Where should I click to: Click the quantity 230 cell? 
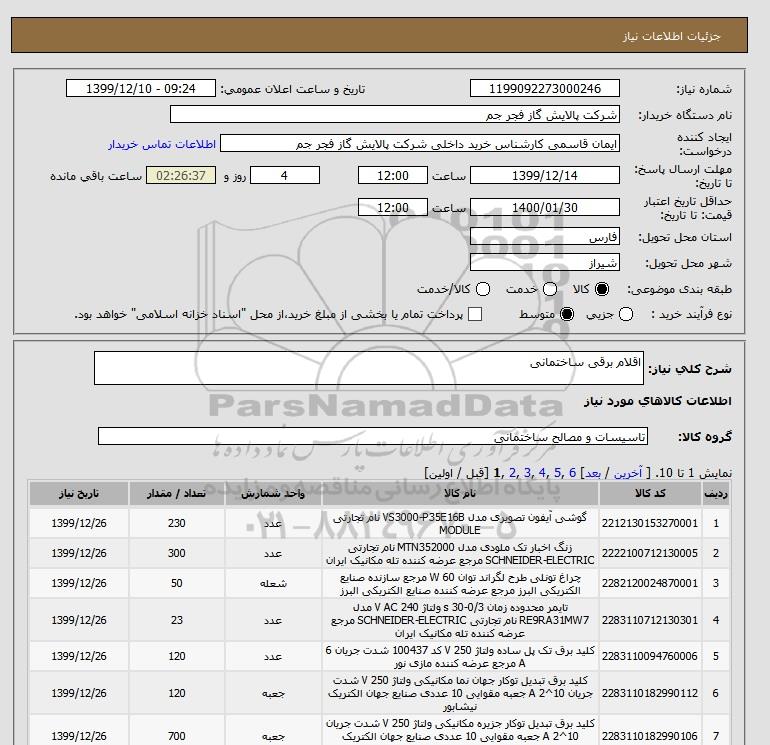click(177, 523)
